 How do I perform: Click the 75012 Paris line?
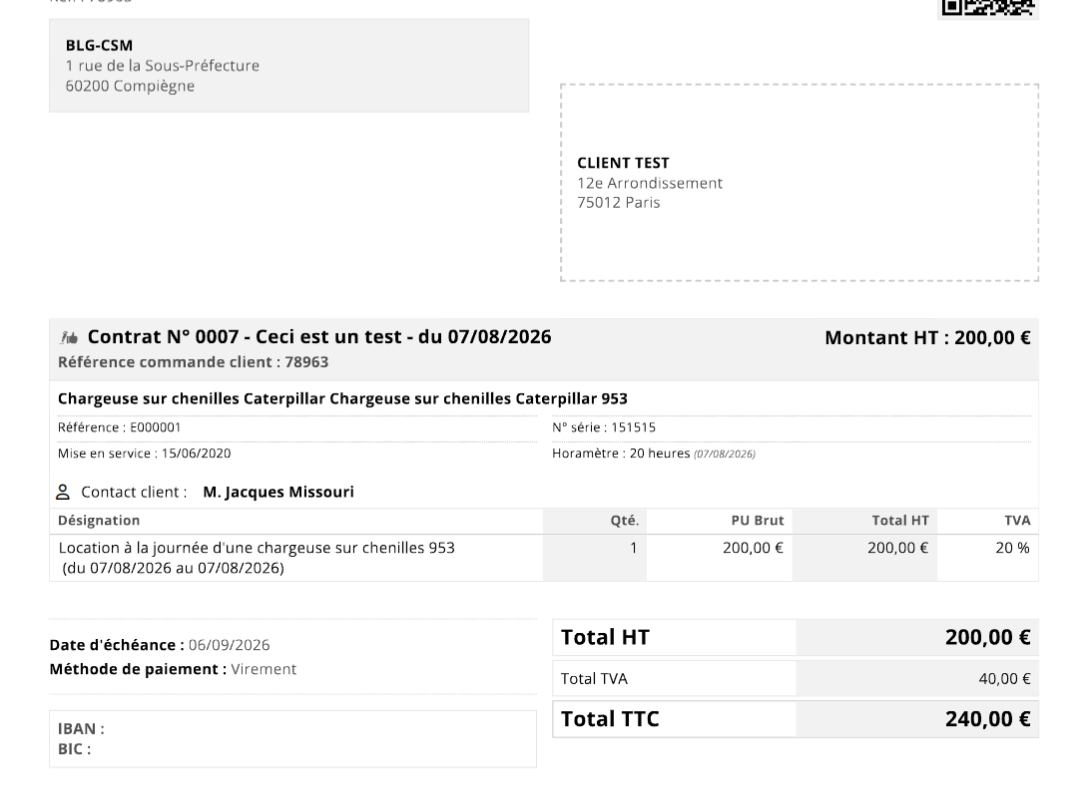619,203
